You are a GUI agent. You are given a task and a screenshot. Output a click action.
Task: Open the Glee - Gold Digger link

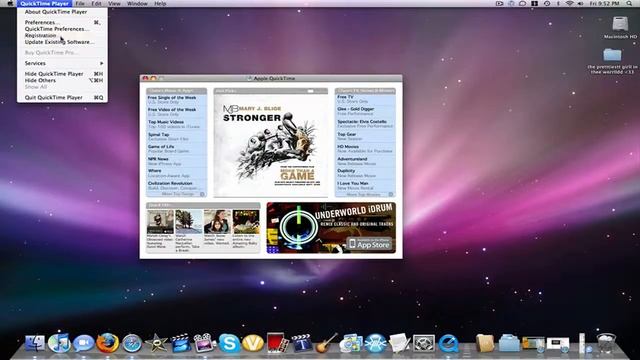356,109
